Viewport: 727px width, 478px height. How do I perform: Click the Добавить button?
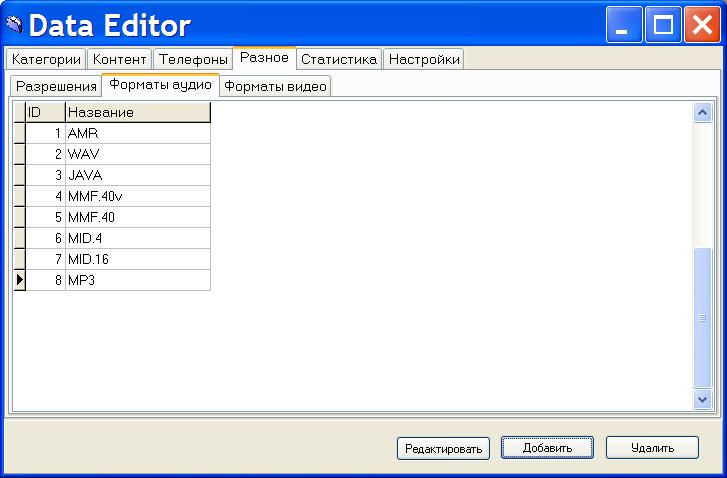pyautogui.click(x=548, y=448)
